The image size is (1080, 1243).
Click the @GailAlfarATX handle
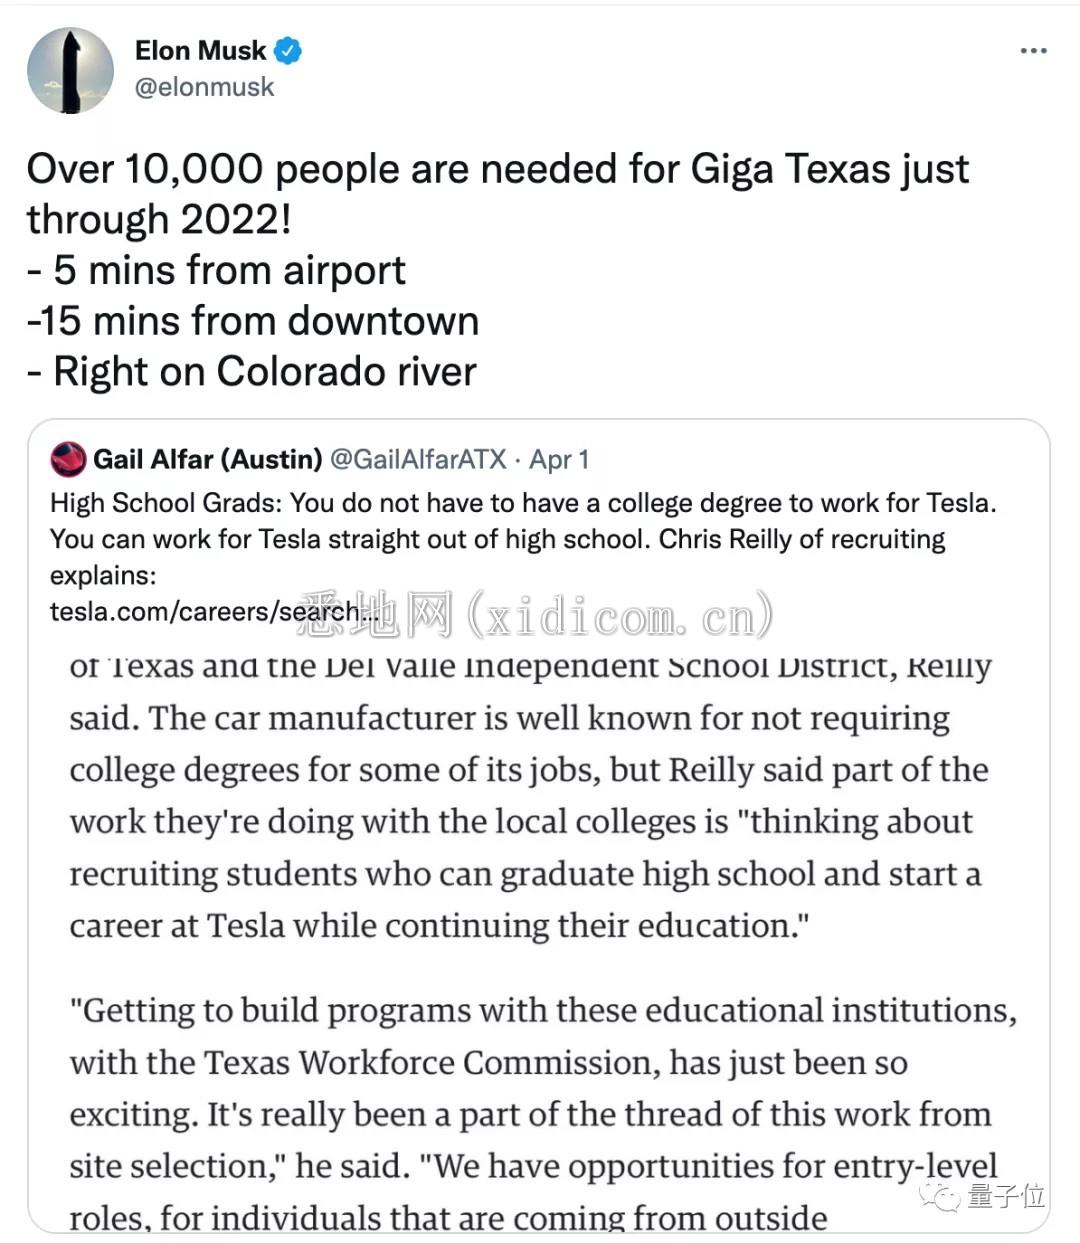(x=418, y=459)
